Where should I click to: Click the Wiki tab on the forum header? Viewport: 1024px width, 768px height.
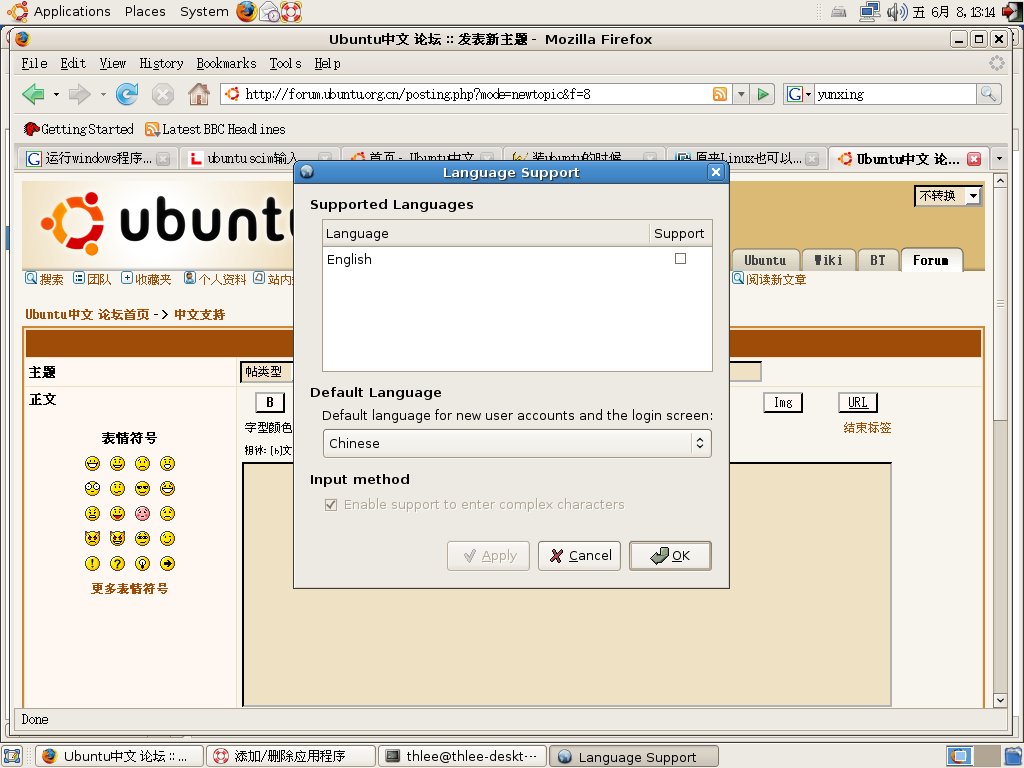(828, 260)
